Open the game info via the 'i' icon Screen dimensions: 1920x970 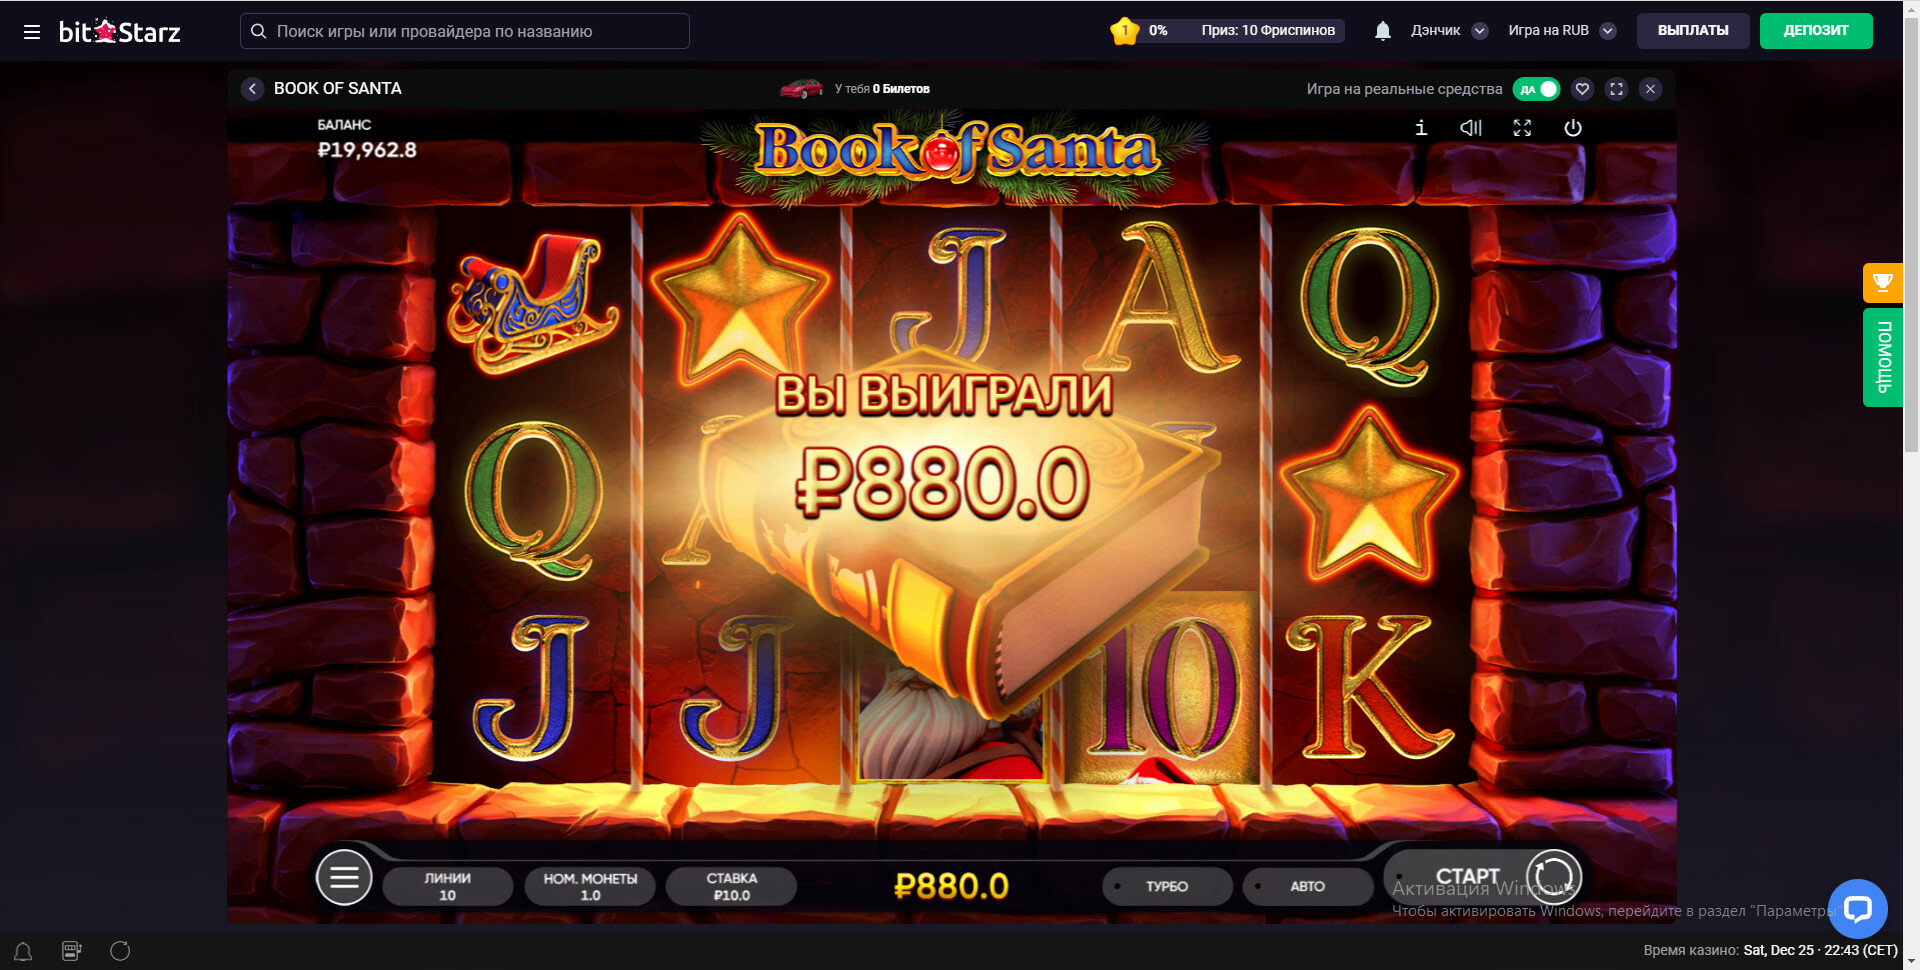1421,128
